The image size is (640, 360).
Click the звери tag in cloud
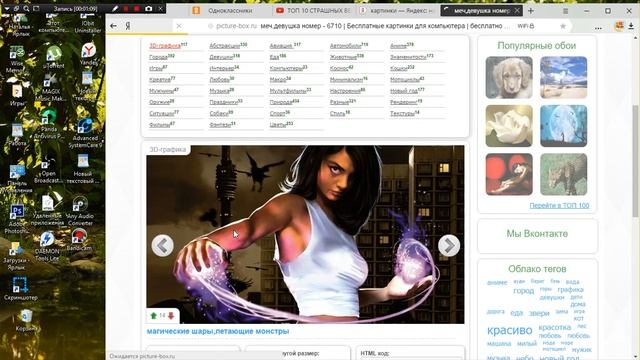pyautogui.click(x=539, y=313)
